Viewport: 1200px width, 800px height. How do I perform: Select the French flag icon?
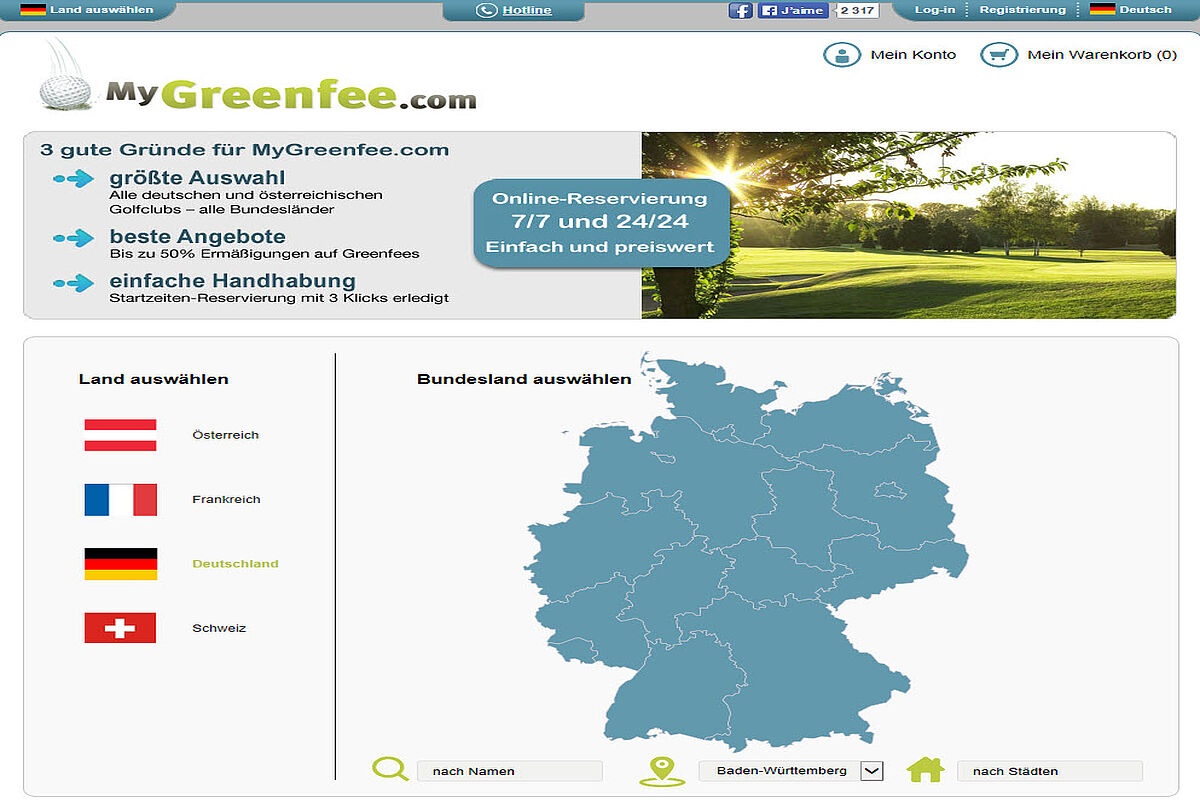pos(120,499)
